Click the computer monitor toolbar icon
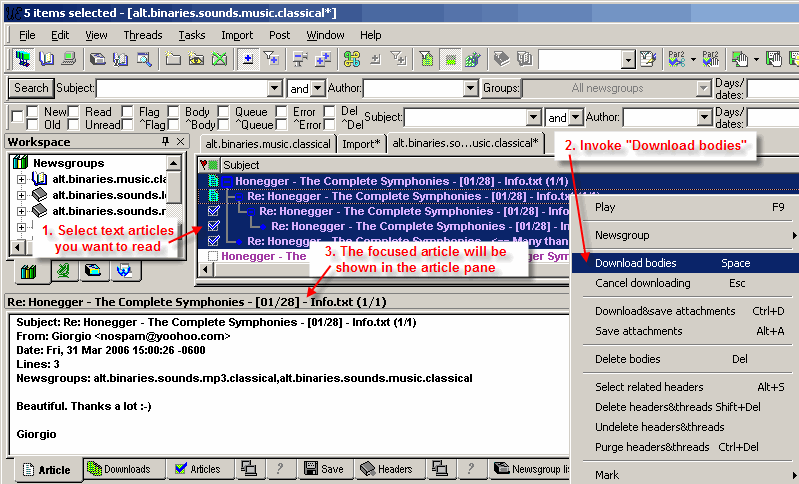 [69, 59]
